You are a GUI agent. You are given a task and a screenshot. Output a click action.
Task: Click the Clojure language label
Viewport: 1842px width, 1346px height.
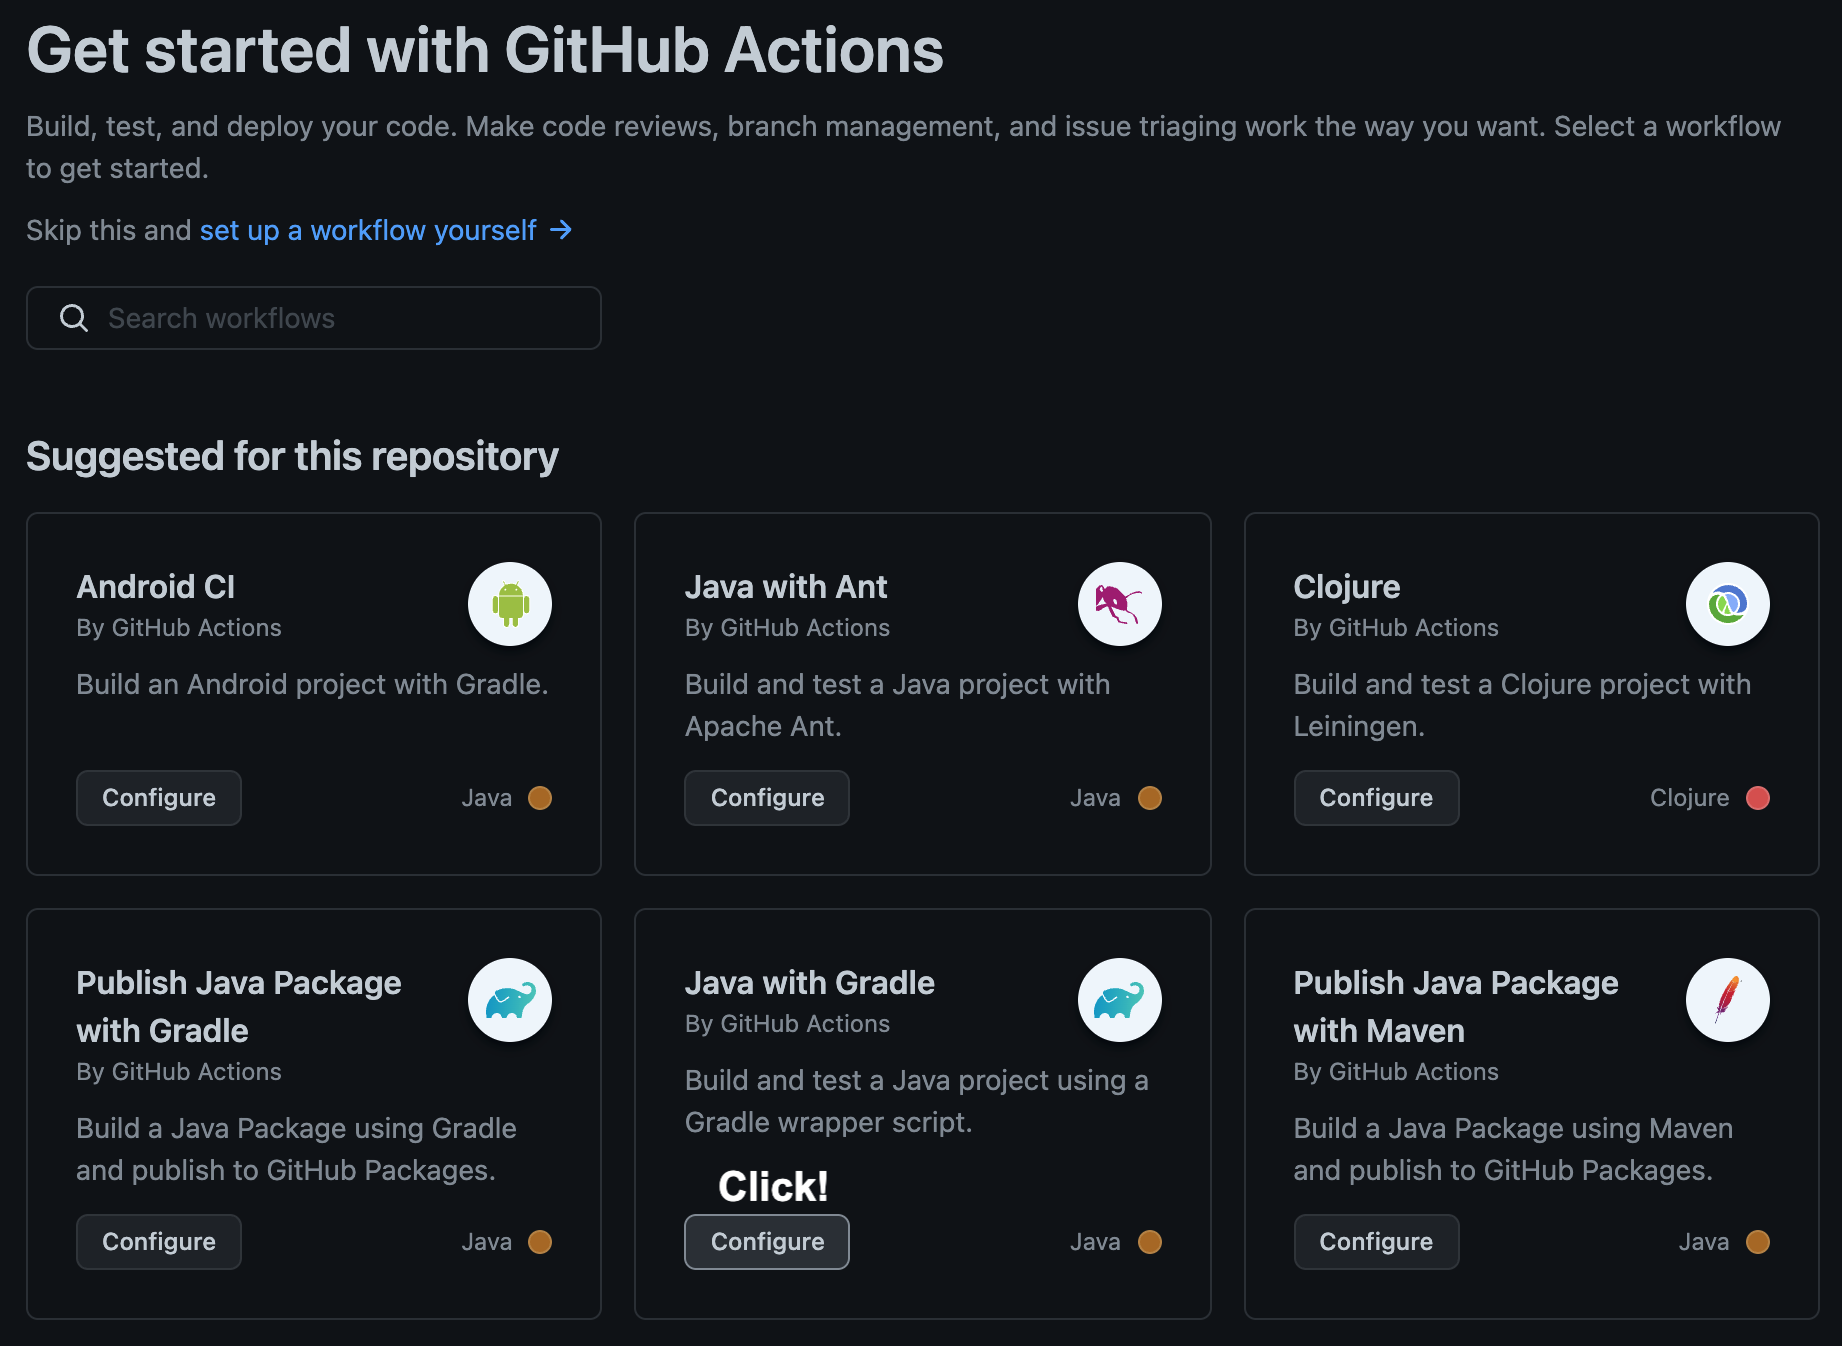(1689, 798)
